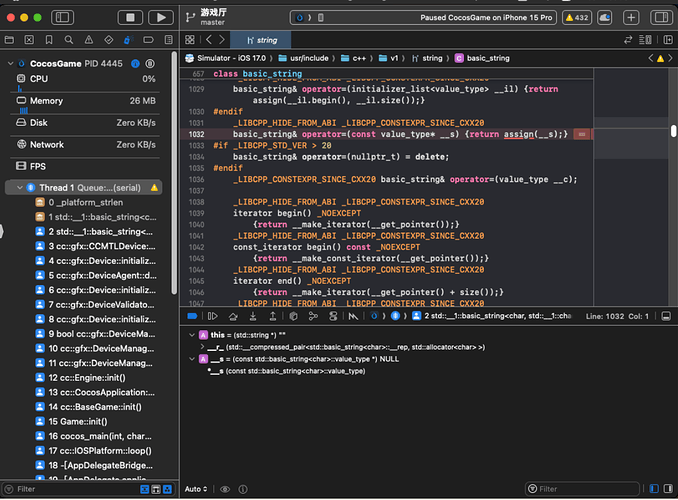Open the v1 breadcrumb item
Image resolution: width=678 pixels, height=500 pixels.
389,58
